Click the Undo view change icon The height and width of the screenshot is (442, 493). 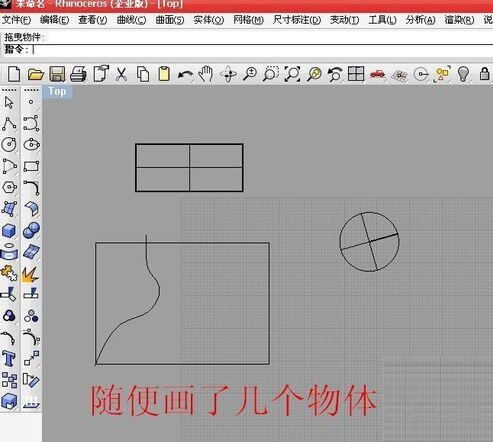pyautogui.click(x=335, y=74)
